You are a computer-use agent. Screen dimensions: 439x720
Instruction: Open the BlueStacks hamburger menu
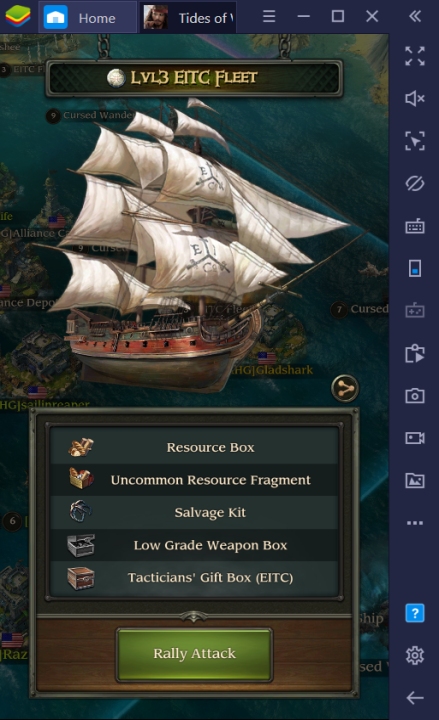pyautogui.click(x=269, y=17)
